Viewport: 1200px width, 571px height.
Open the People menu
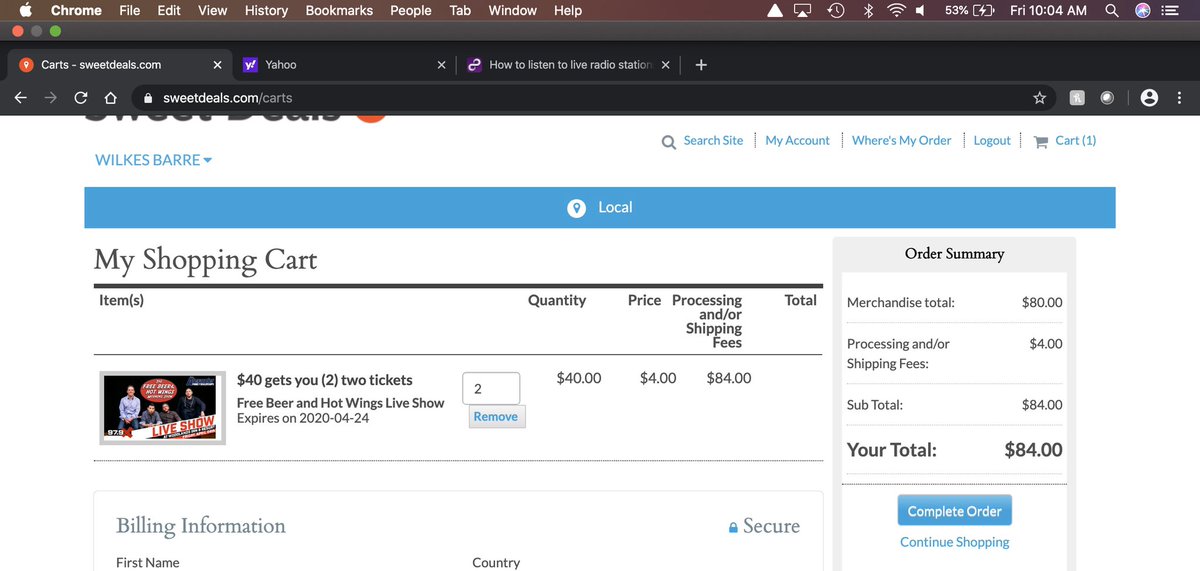click(411, 10)
